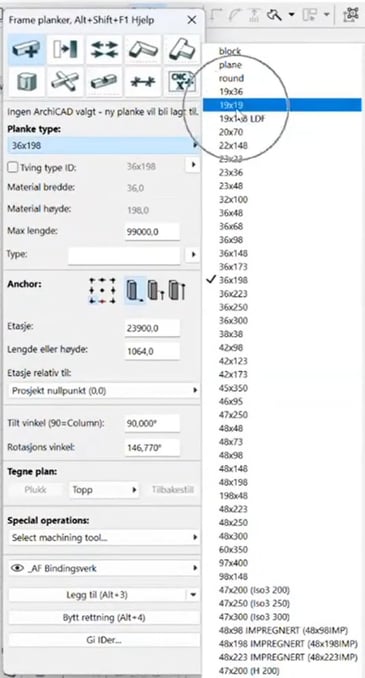Select the T-joint plank icon

(x=182, y=49)
